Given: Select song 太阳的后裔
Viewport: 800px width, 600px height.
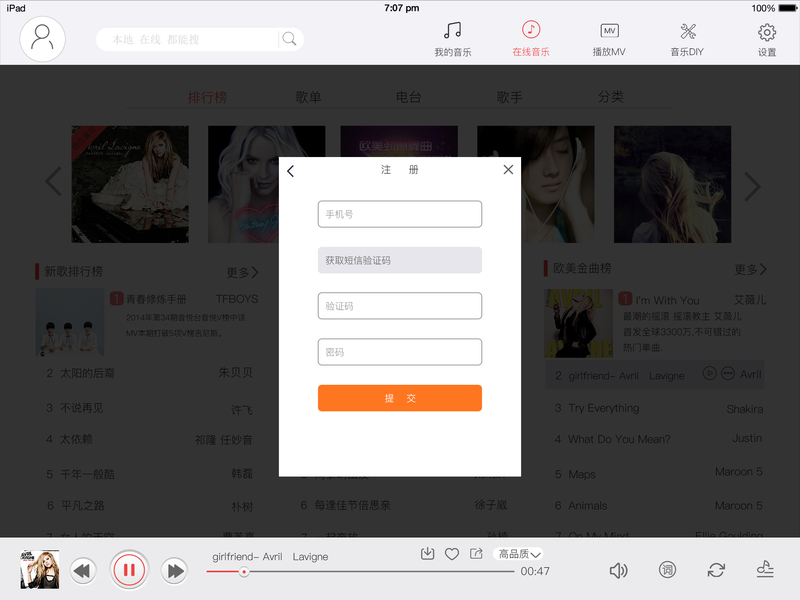Looking at the screenshot, I should 87,373.
